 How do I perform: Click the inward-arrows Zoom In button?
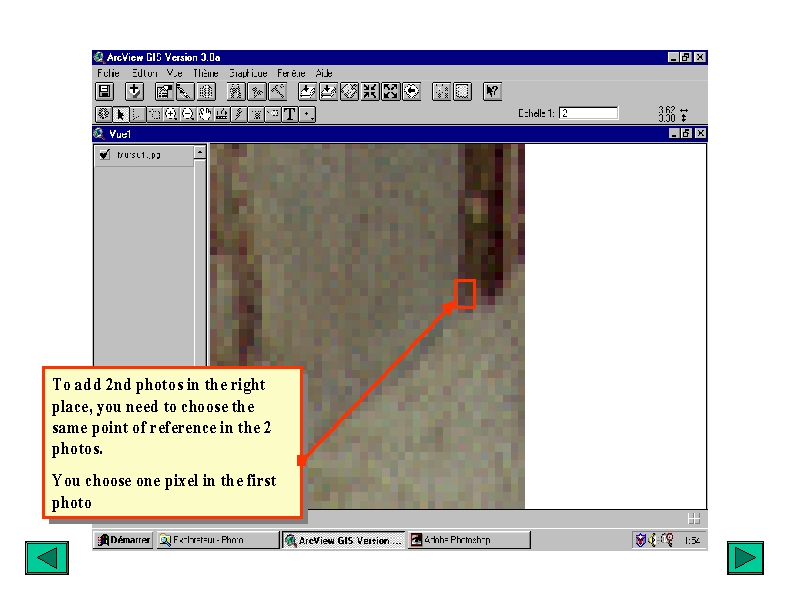coord(370,92)
